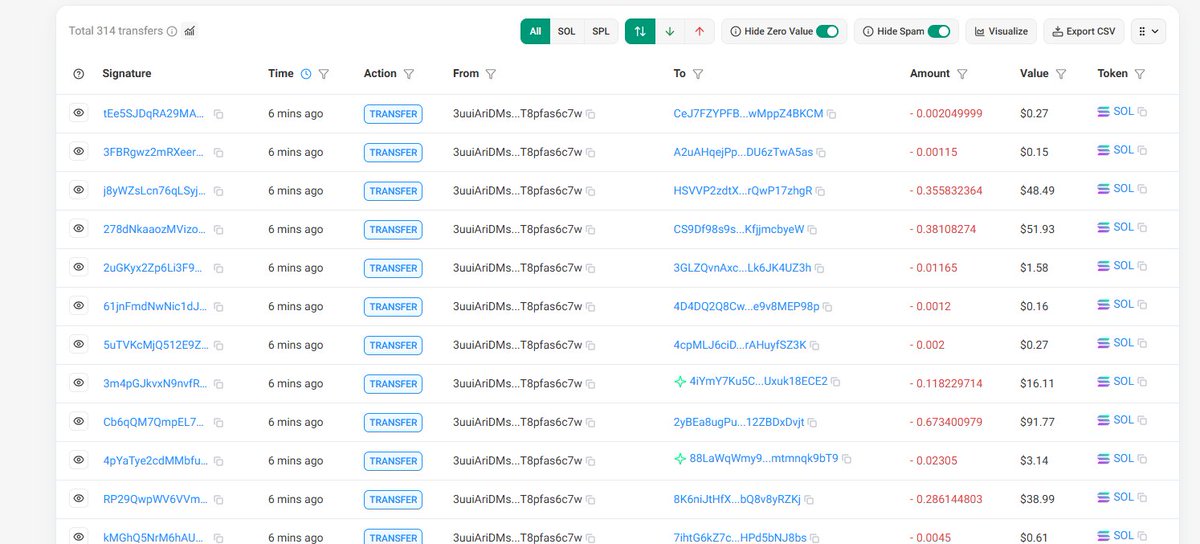Click the eye icon for 5uTVKcMjQ512E9Z row
This screenshot has width=1200, height=544.
click(x=79, y=344)
